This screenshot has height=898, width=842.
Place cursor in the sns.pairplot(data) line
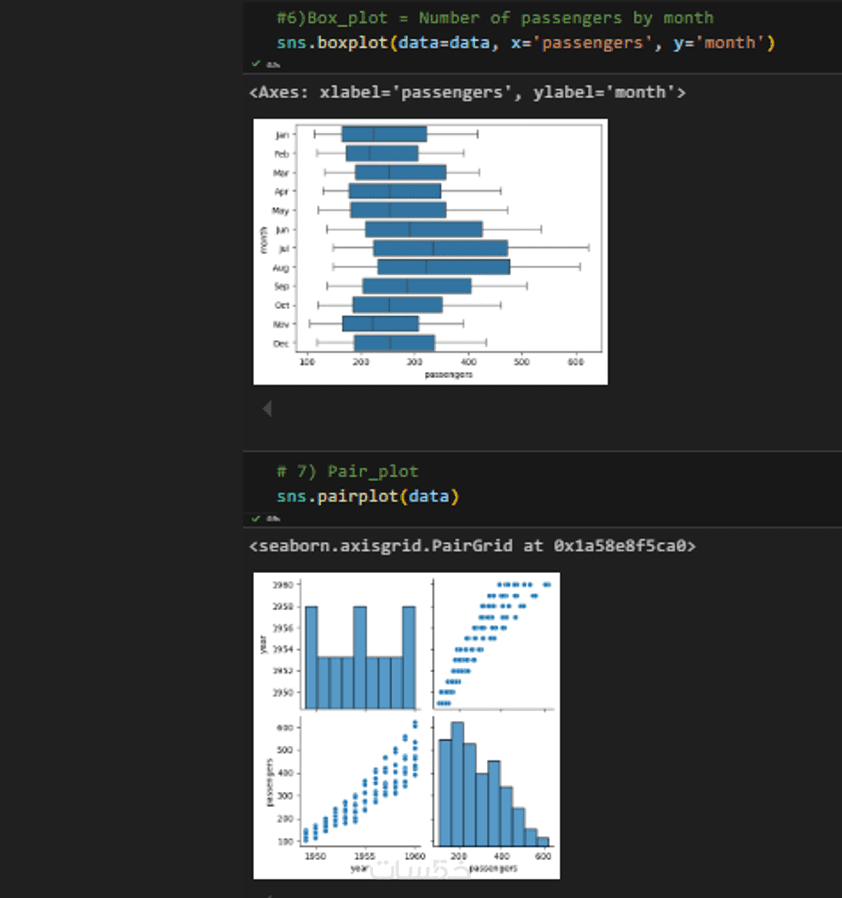click(x=368, y=496)
